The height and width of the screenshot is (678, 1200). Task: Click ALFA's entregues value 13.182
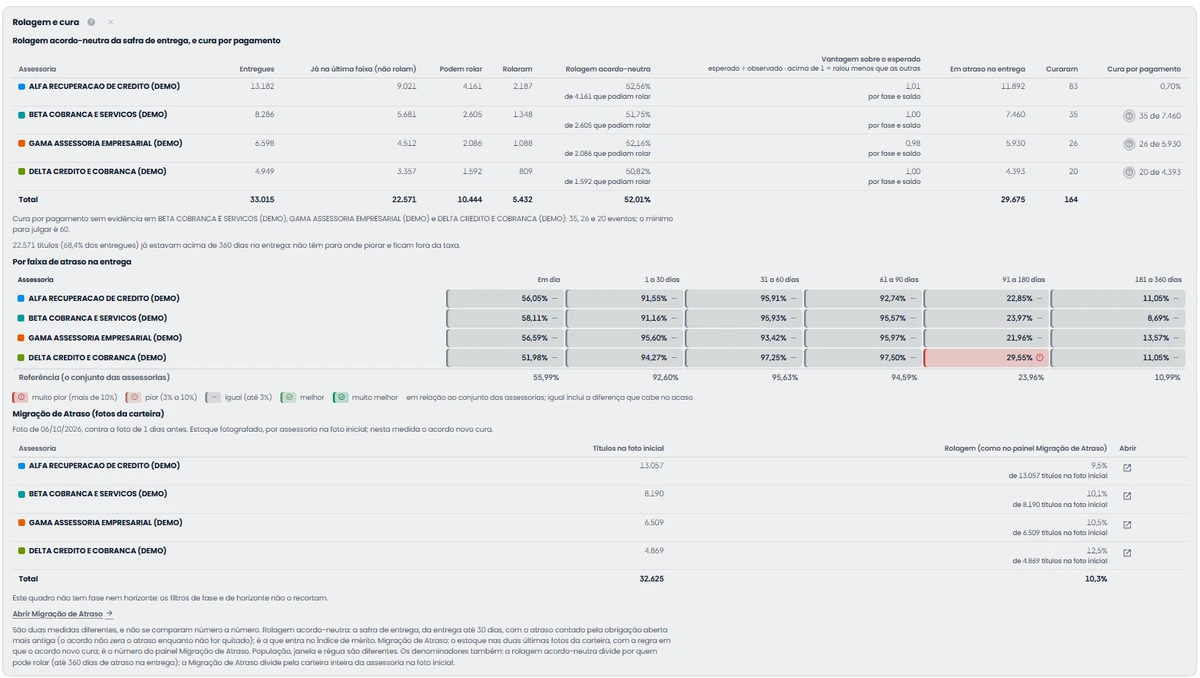(262, 87)
